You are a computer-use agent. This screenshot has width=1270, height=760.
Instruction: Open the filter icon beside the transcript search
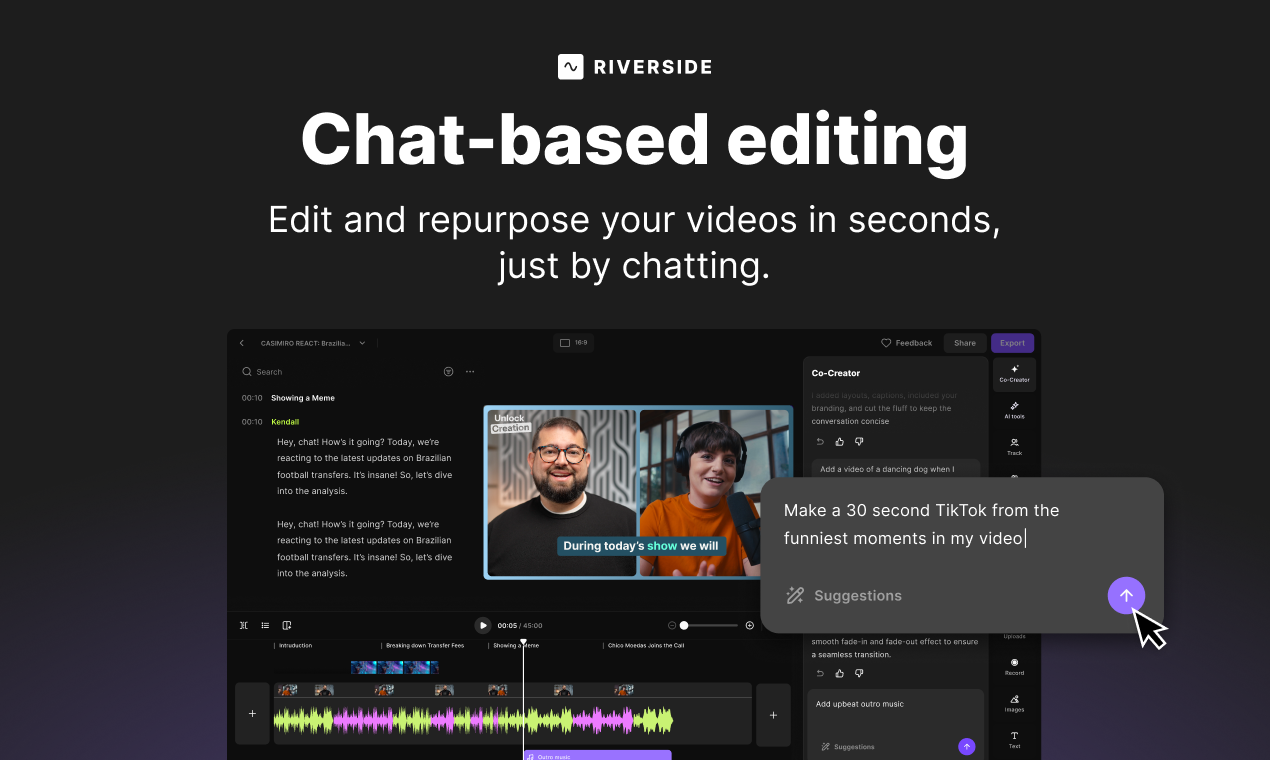pyautogui.click(x=448, y=371)
